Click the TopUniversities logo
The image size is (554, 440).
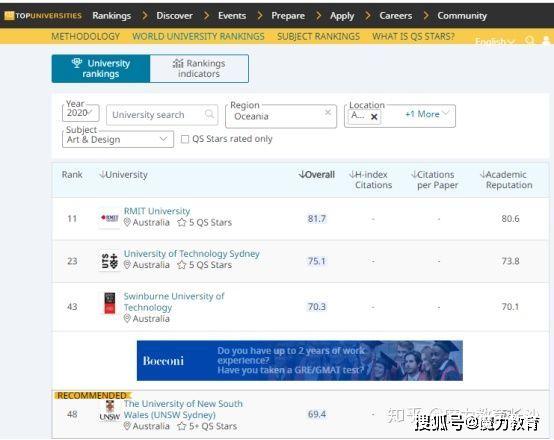point(43,16)
